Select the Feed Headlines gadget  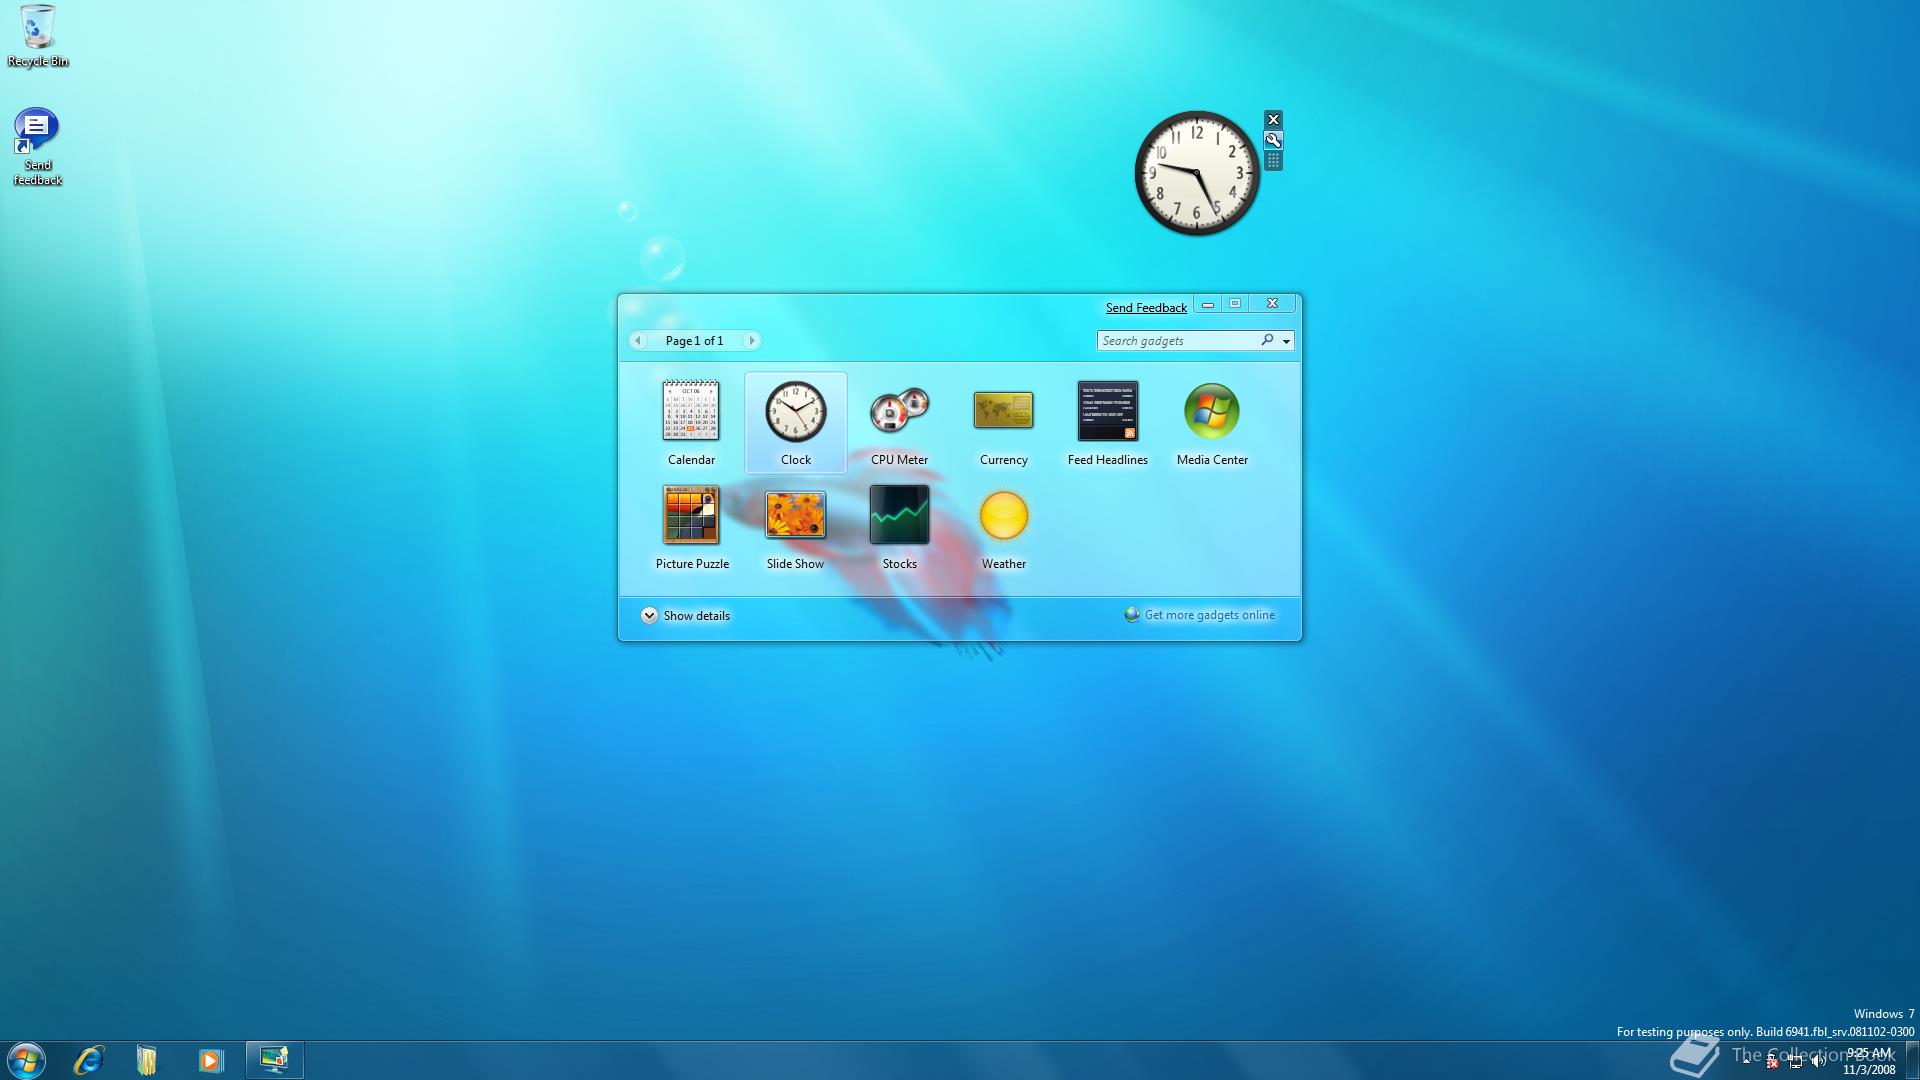point(1107,422)
